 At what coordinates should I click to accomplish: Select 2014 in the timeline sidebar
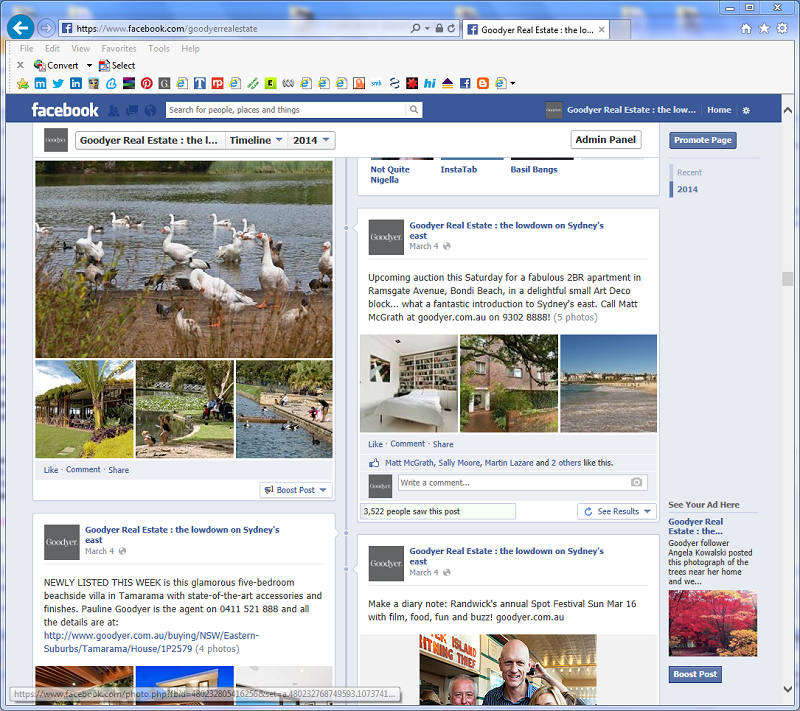(687, 189)
